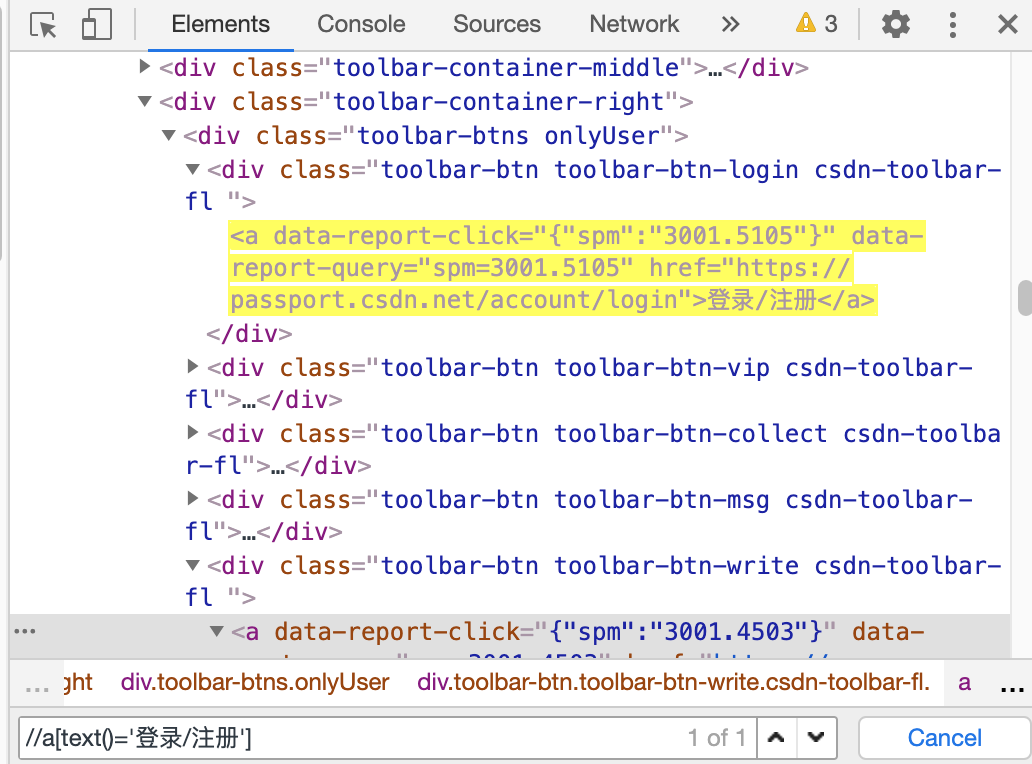Click the more tabs chevron icon

731,24
